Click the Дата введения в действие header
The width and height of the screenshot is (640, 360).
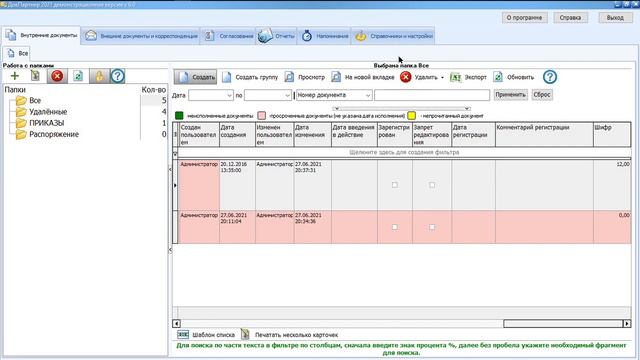point(354,135)
